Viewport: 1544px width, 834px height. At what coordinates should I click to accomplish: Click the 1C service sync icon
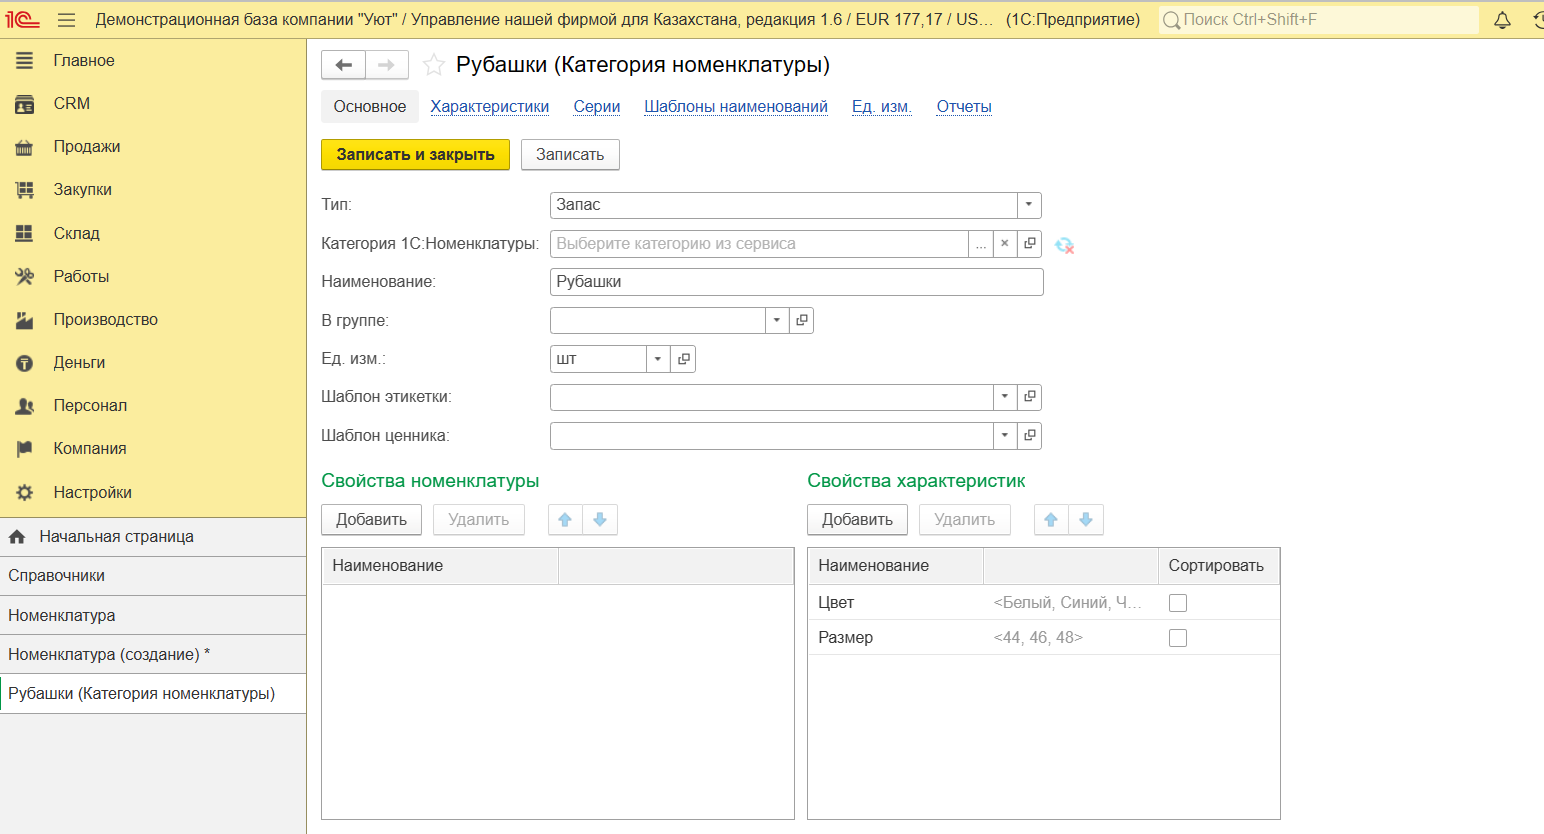[x=1064, y=245]
